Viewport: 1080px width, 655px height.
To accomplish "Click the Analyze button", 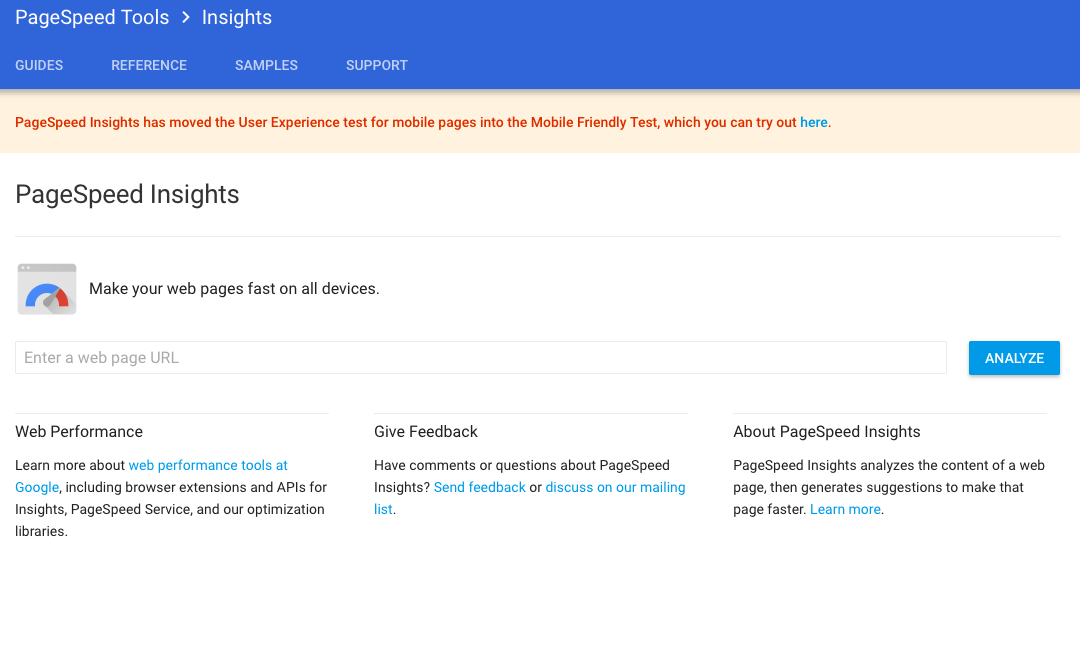I will tap(1014, 358).
